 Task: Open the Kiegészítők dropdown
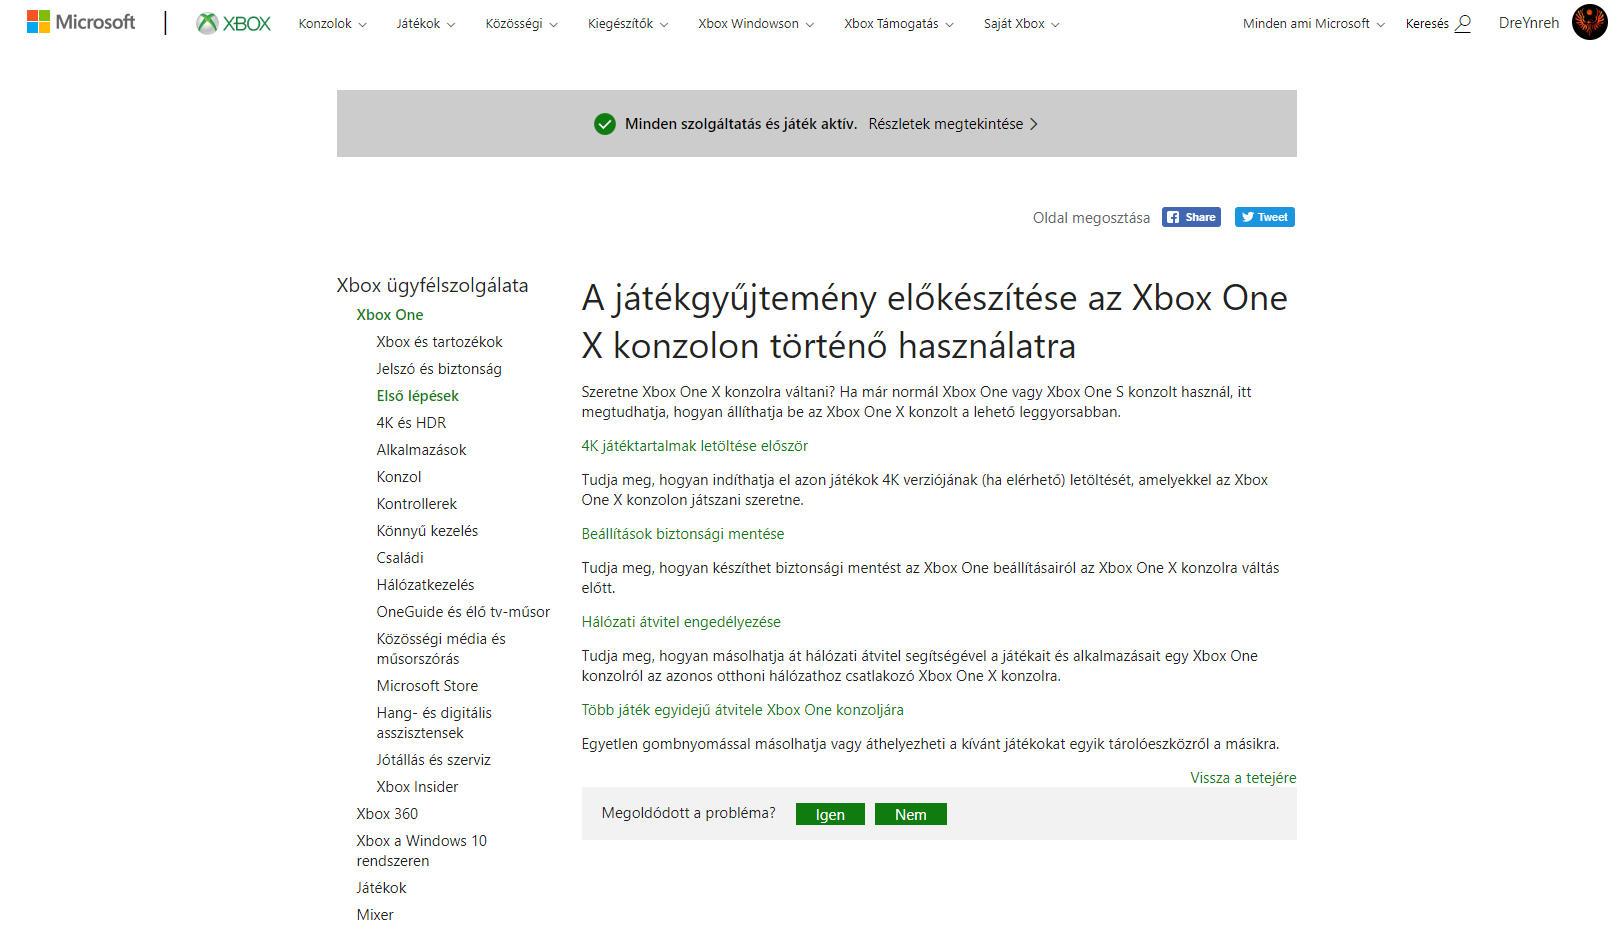[x=628, y=24]
